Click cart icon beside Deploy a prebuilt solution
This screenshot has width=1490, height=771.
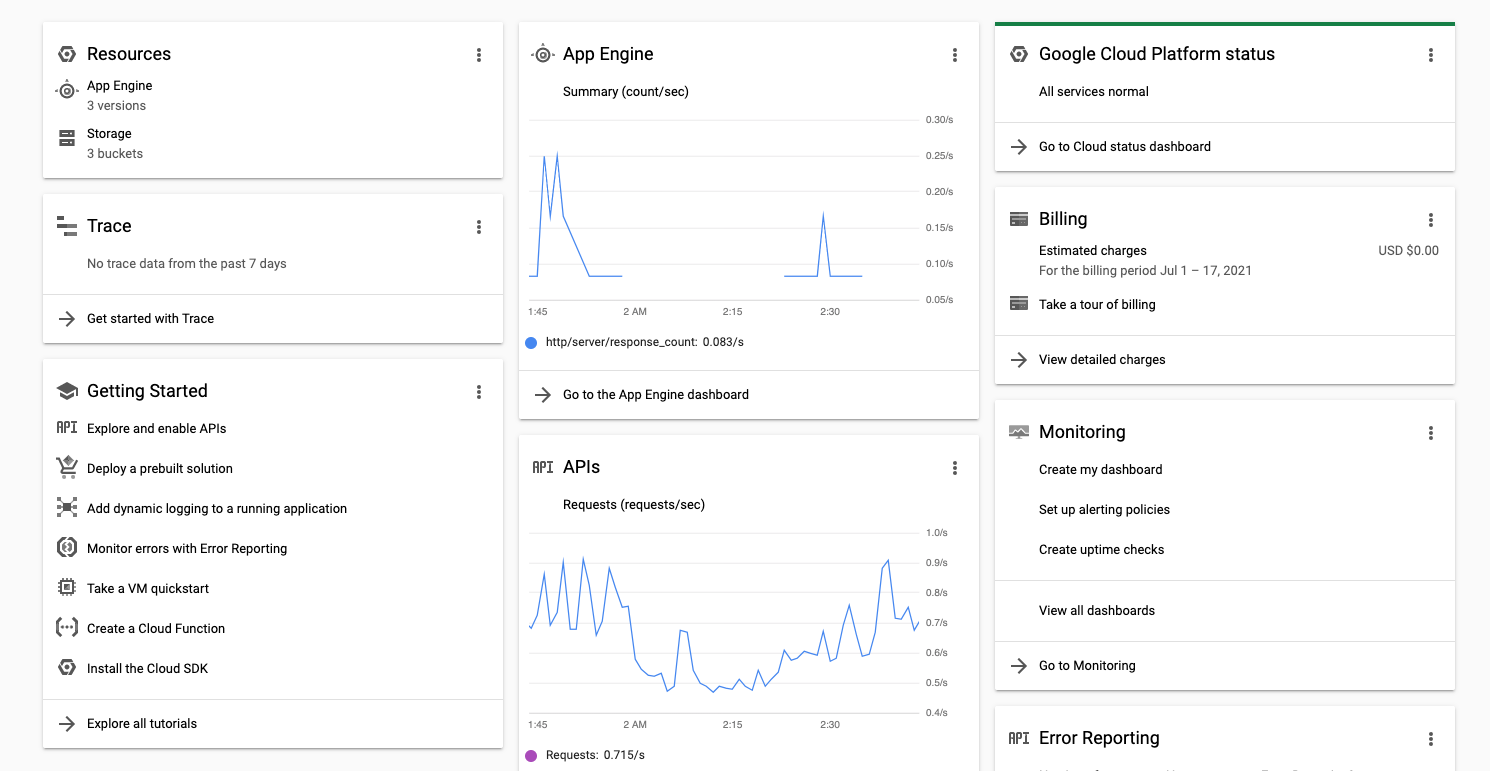pos(67,467)
